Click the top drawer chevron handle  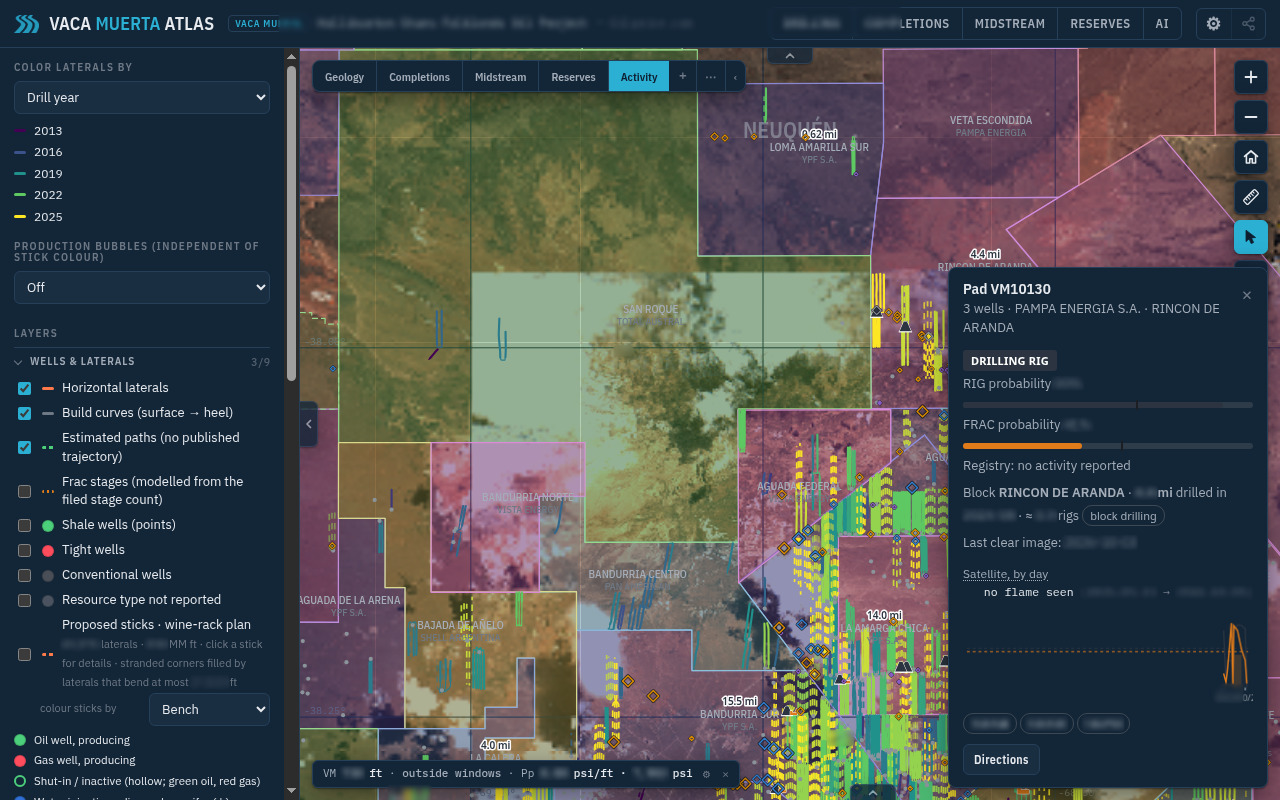[790, 56]
